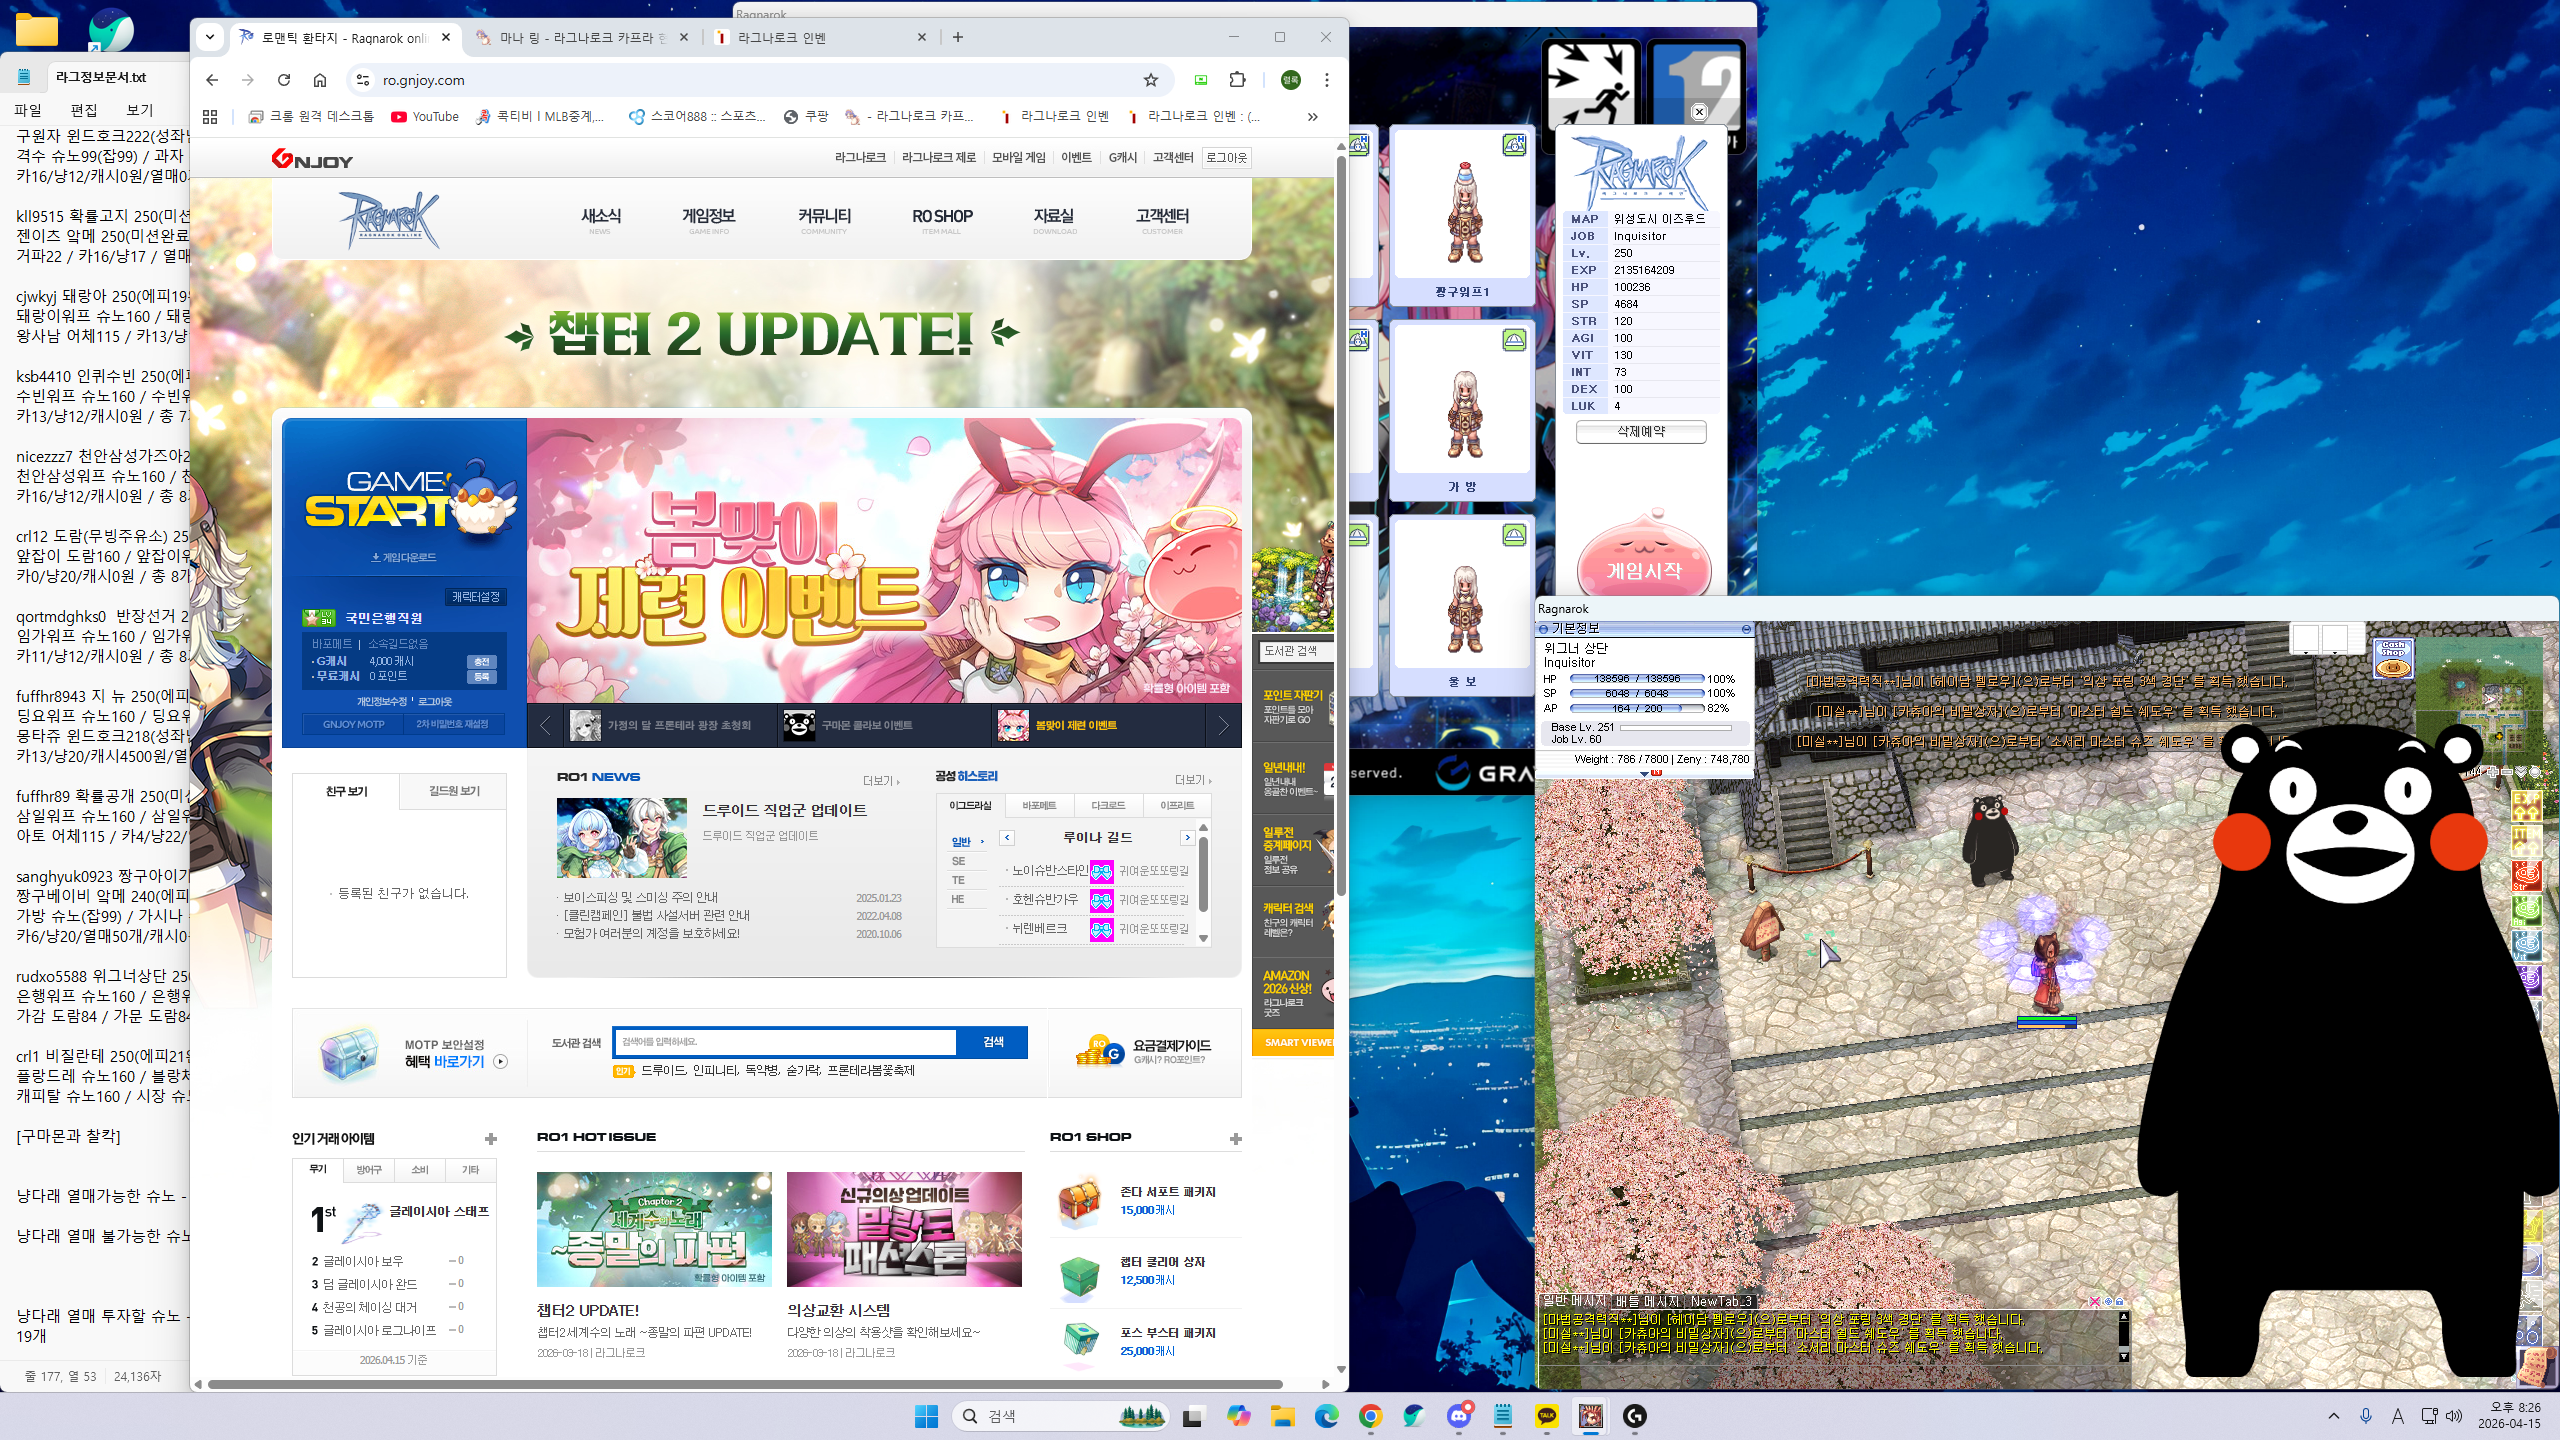The width and height of the screenshot is (2560, 1440).
Task: Click the 삭제예약 button
Action: pos(1641,432)
